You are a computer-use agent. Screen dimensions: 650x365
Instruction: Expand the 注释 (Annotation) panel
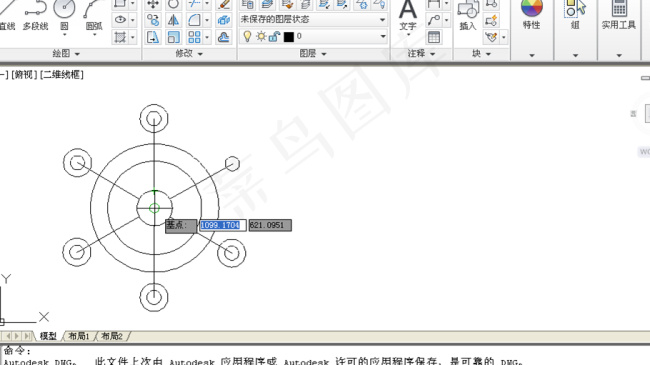point(421,54)
